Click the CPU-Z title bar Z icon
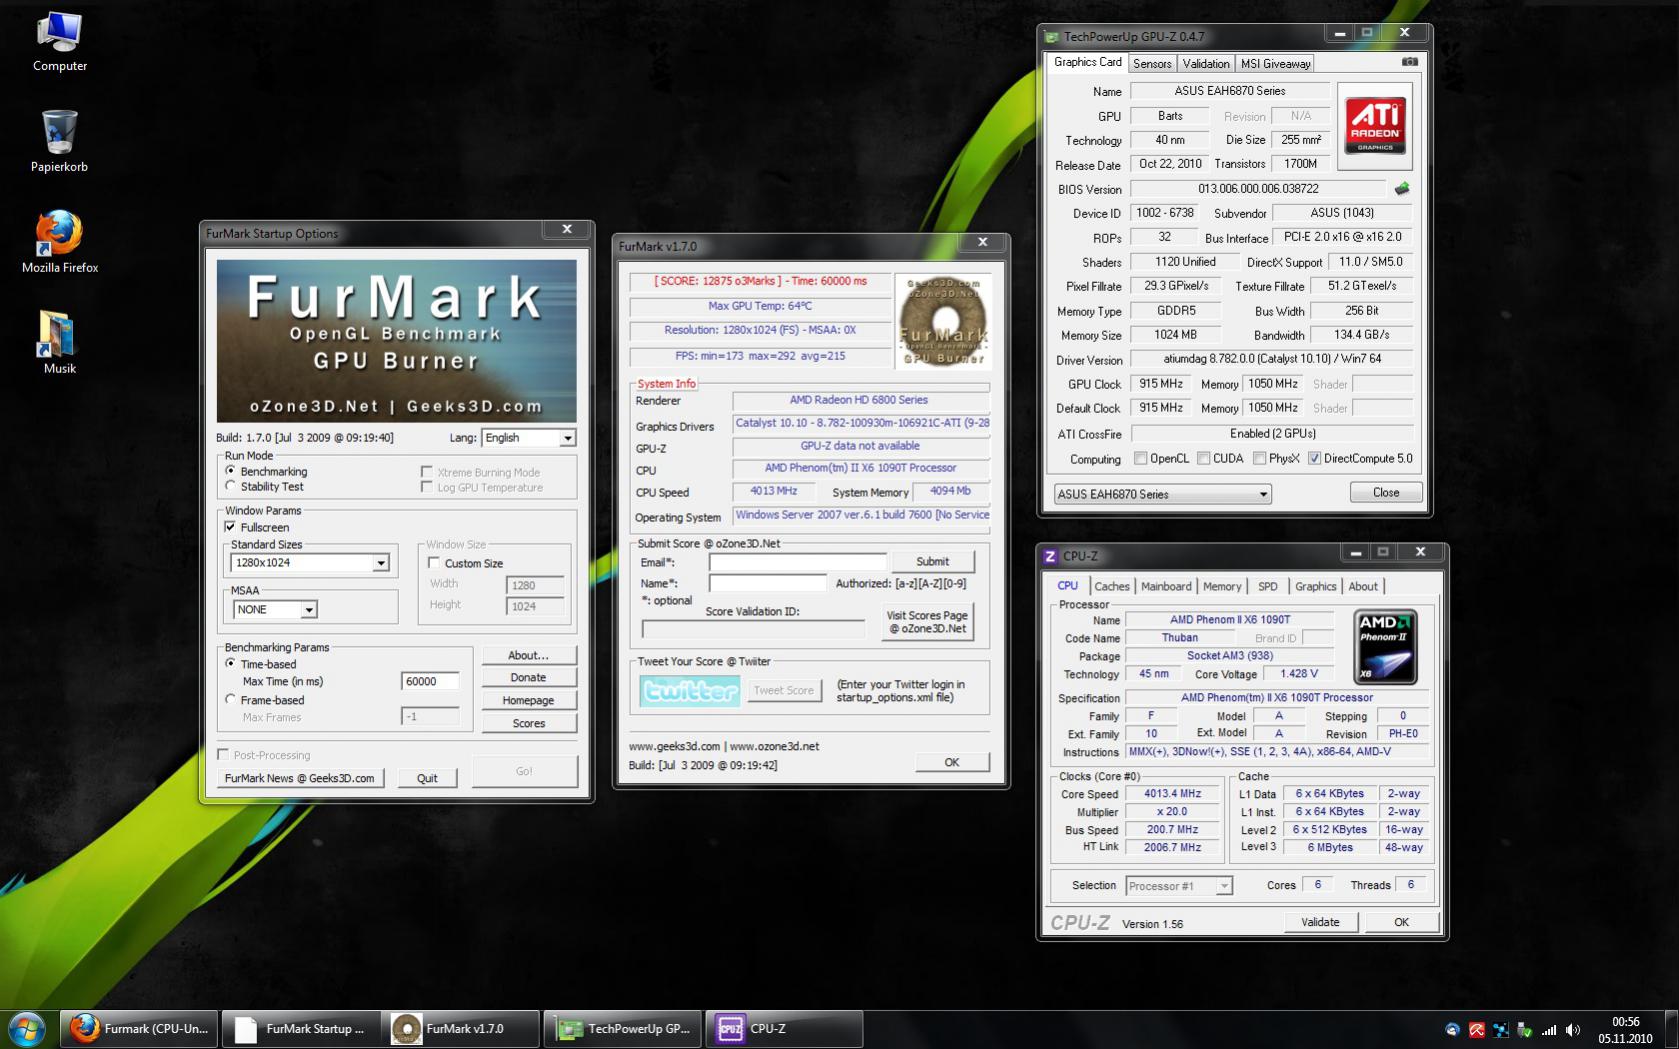The image size is (1679, 1049). [x=1050, y=556]
